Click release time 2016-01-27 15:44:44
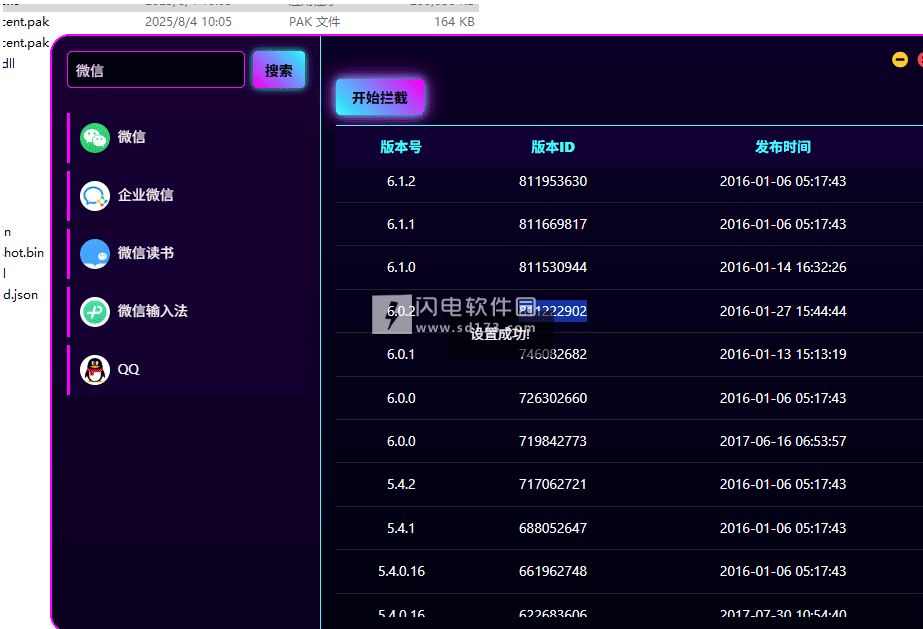 783,311
